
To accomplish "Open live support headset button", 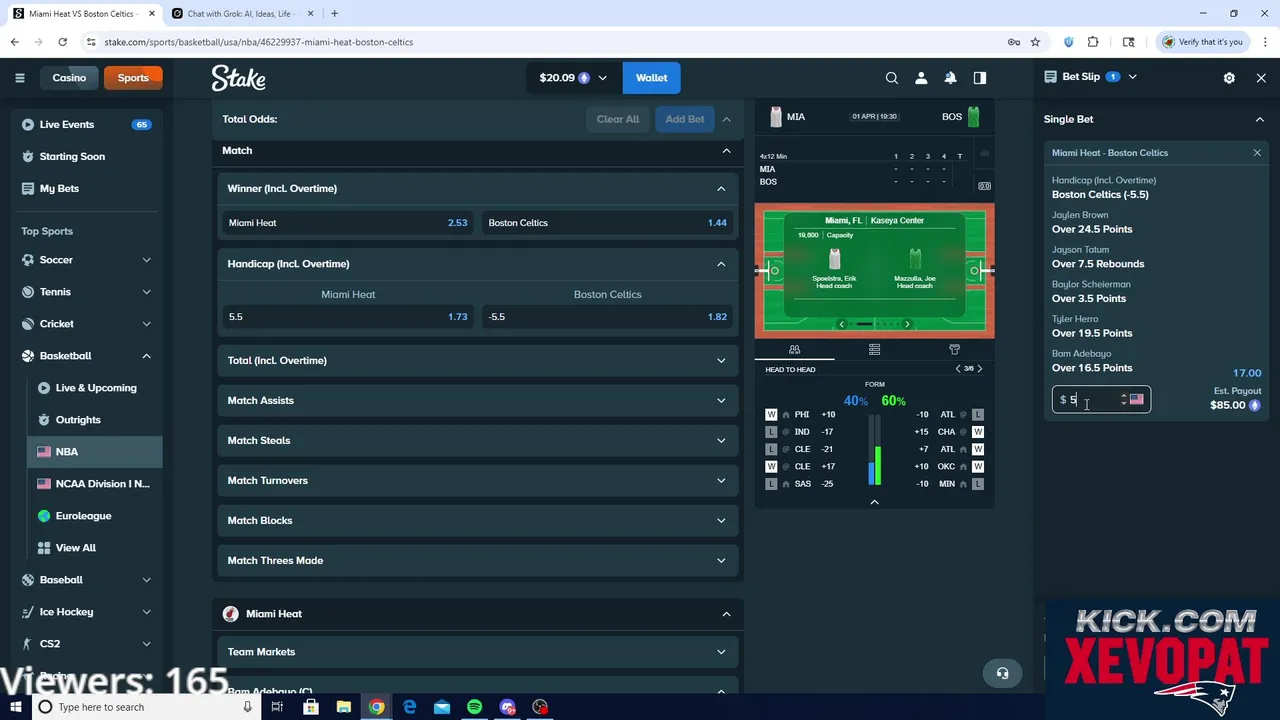I will [1002, 673].
